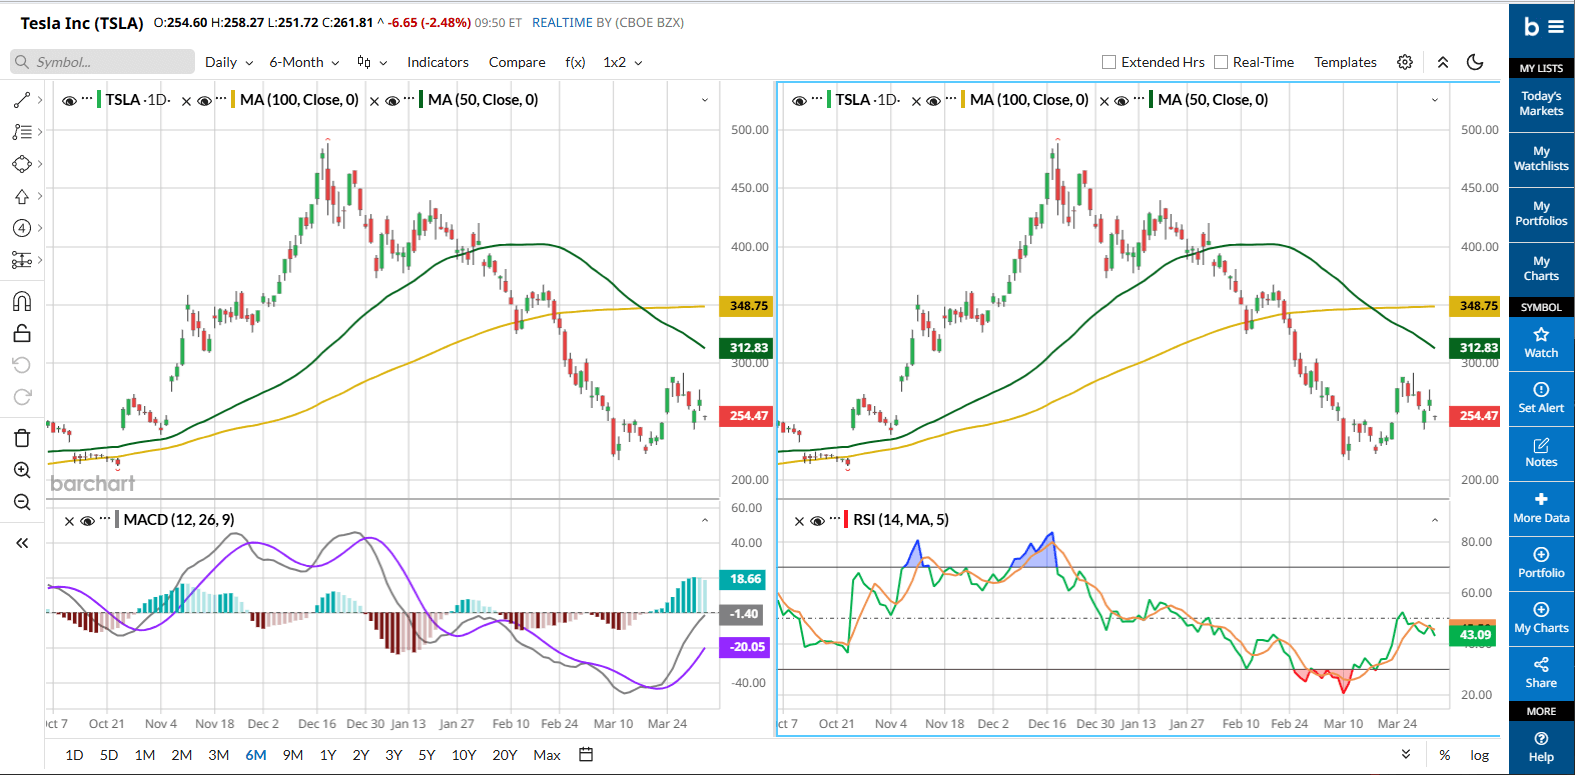Open the 6-Month period dropdown
The image size is (1575, 775).
coord(304,62)
